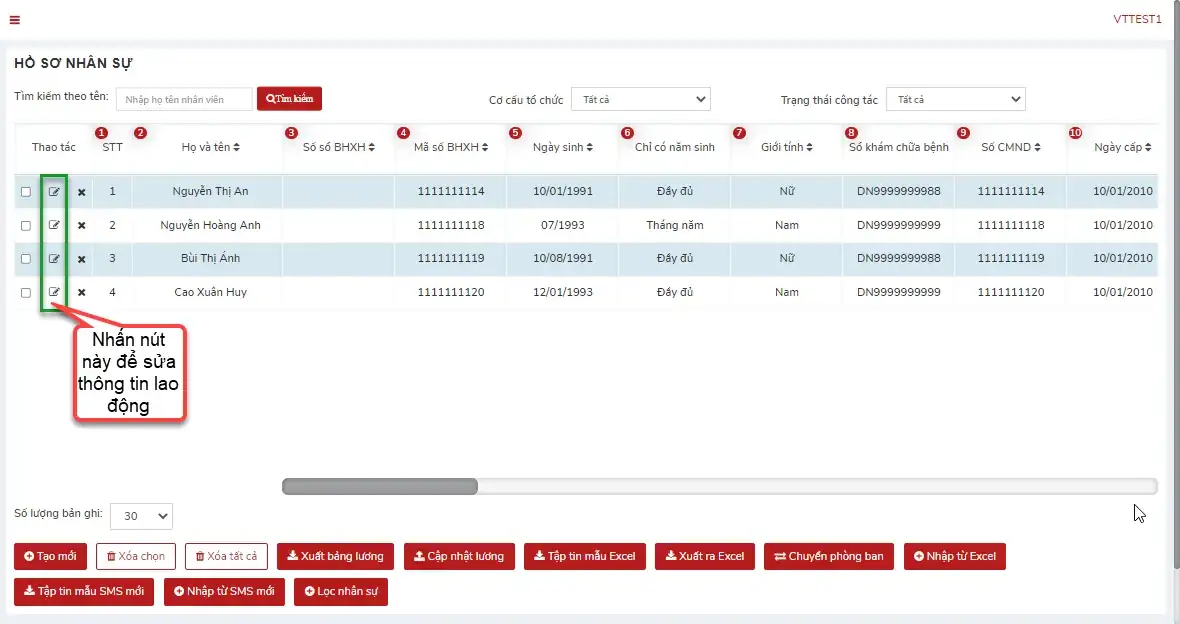1180x624 pixels.
Task: Open the hamburger menu icon
Action: point(14,20)
